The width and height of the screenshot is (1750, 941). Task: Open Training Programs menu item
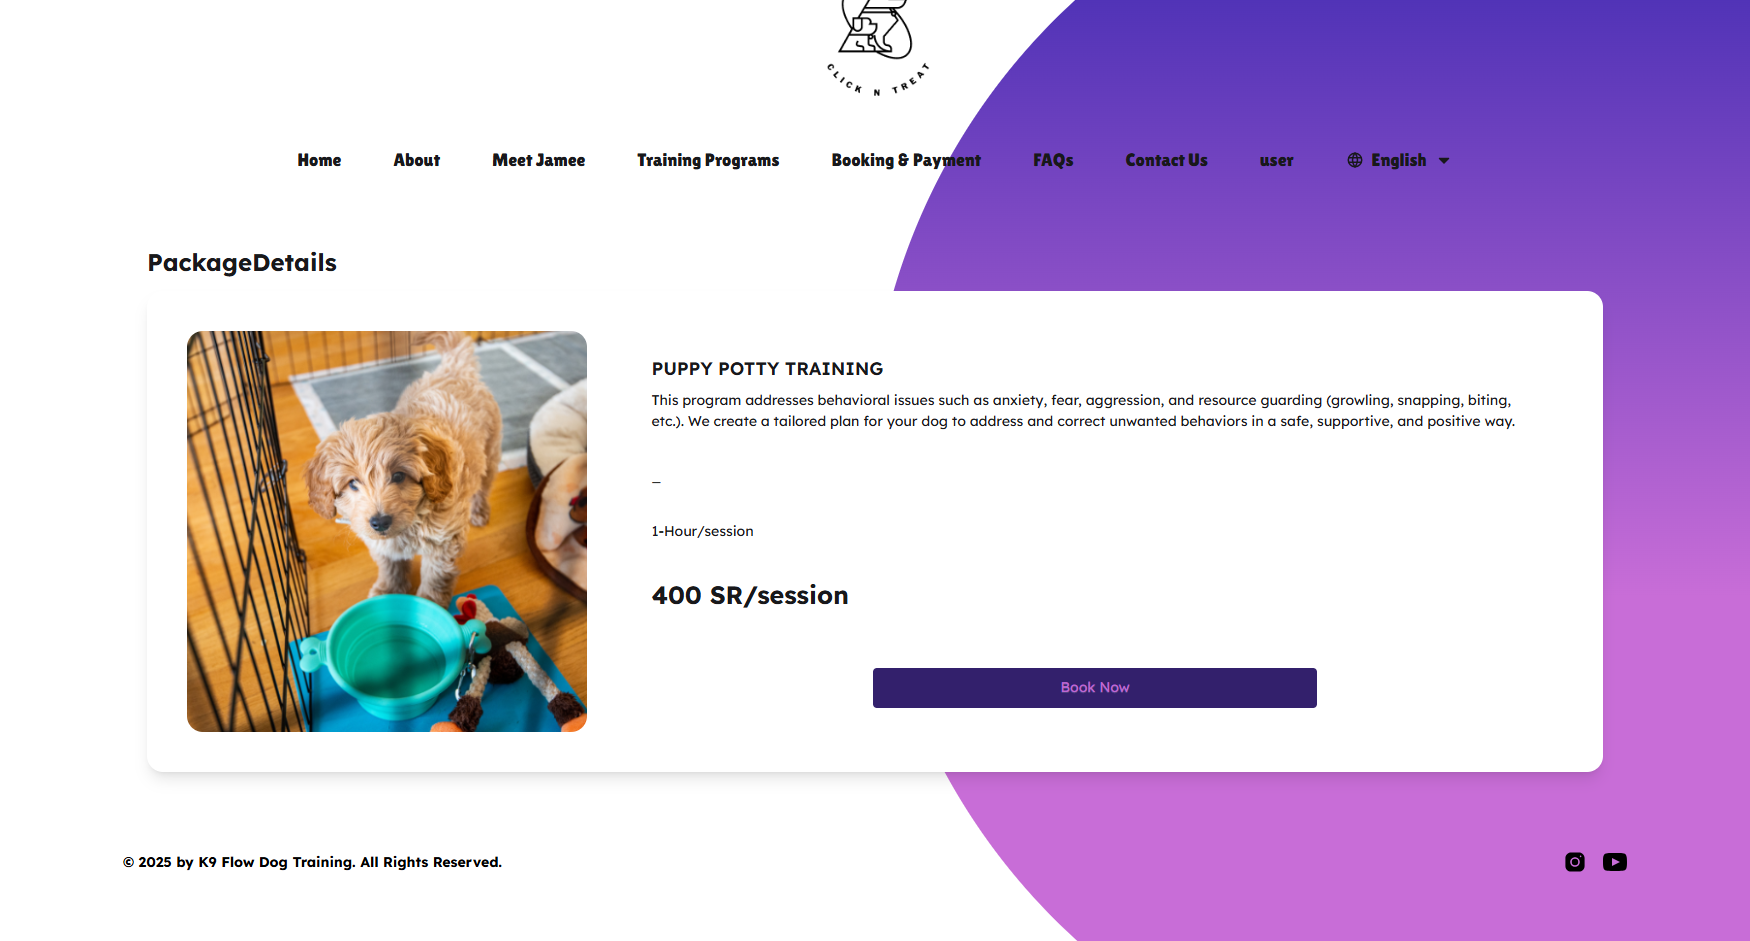pyautogui.click(x=708, y=160)
